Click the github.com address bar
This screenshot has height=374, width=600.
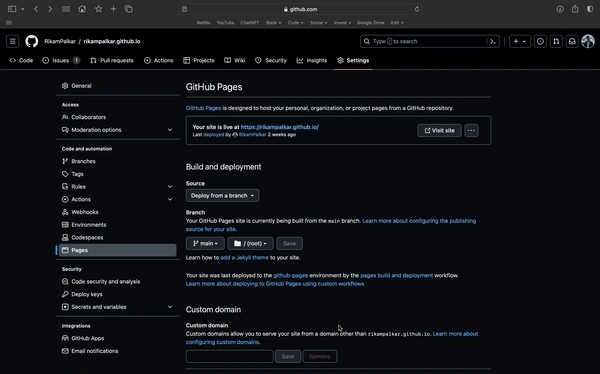coord(300,9)
